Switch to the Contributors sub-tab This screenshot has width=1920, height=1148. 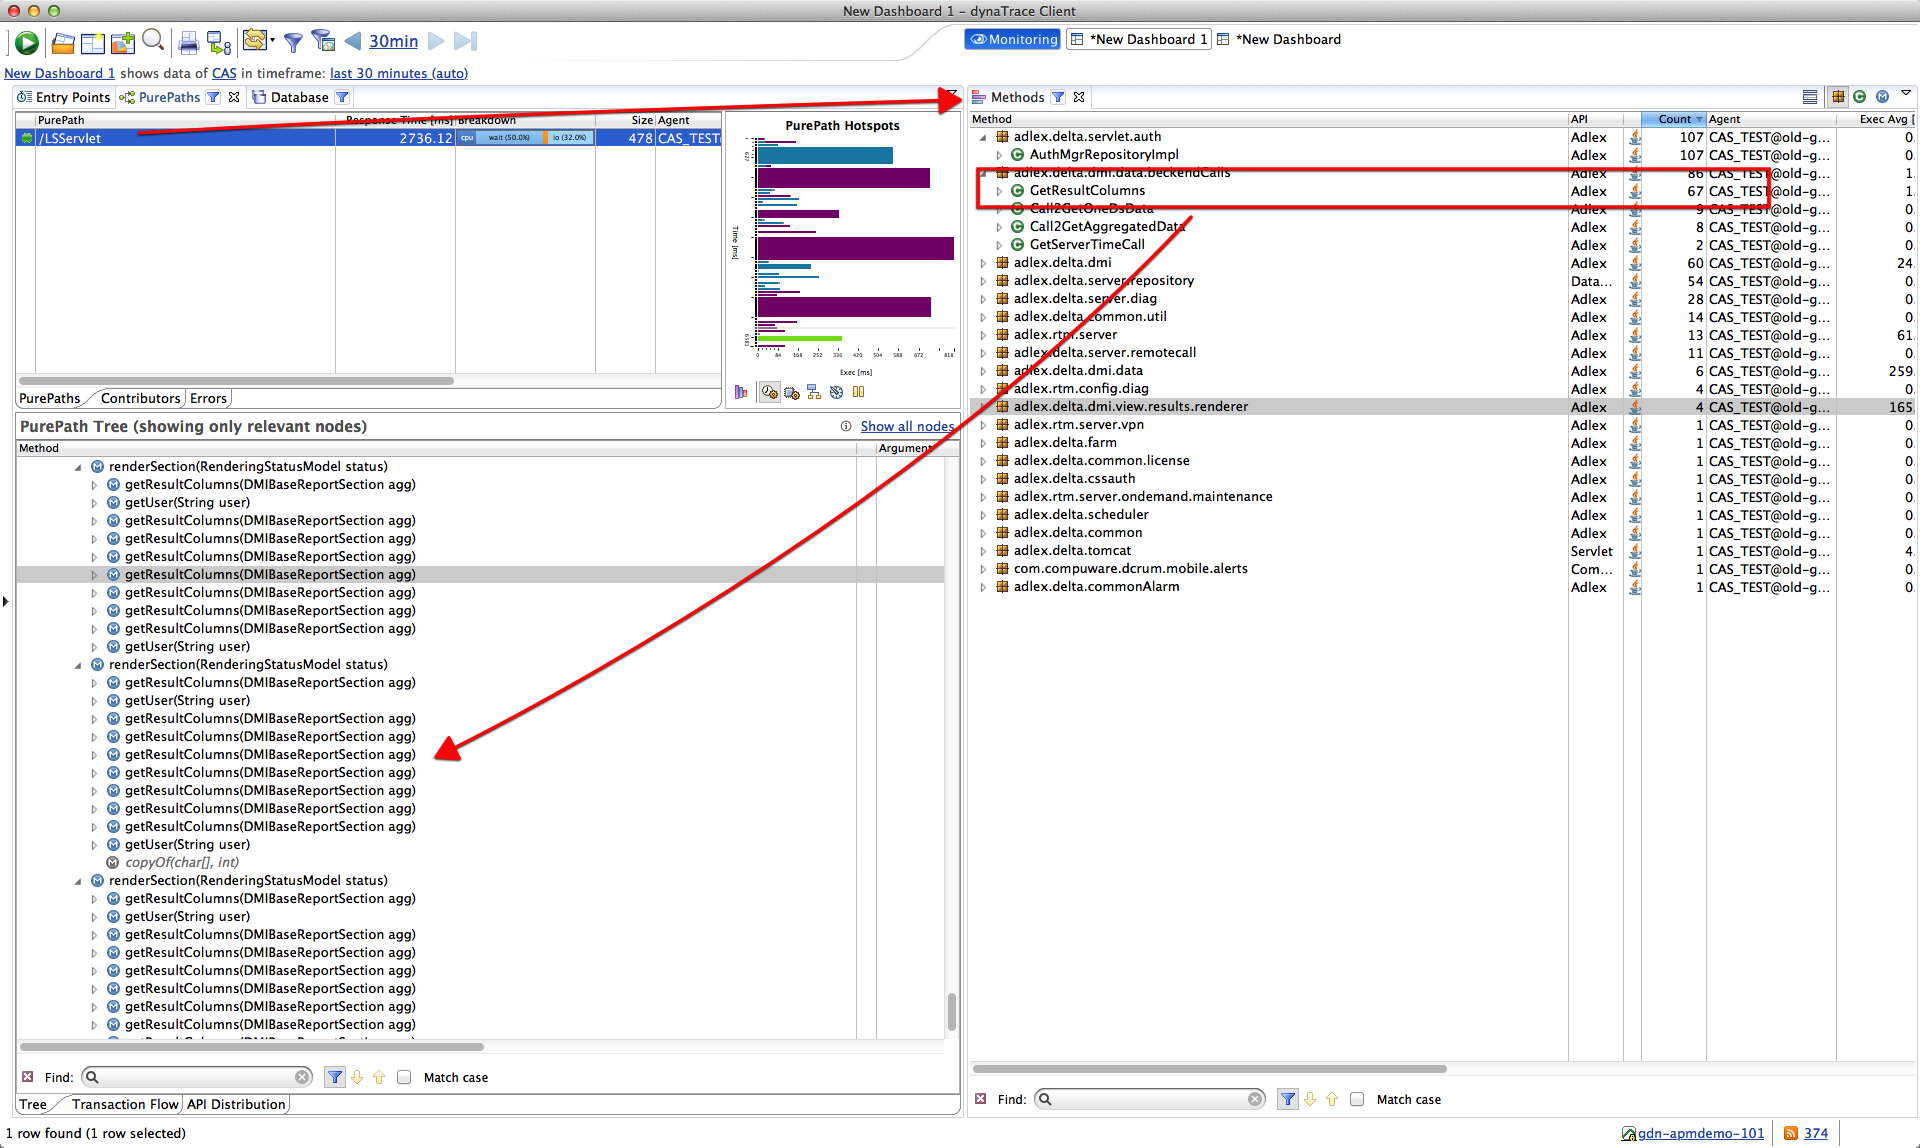click(140, 398)
